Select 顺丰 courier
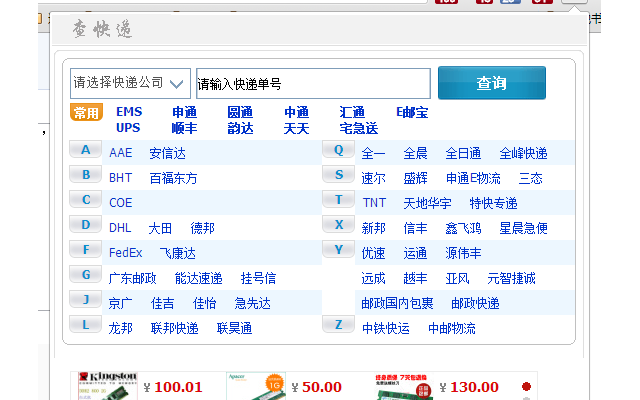 [x=184, y=128]
